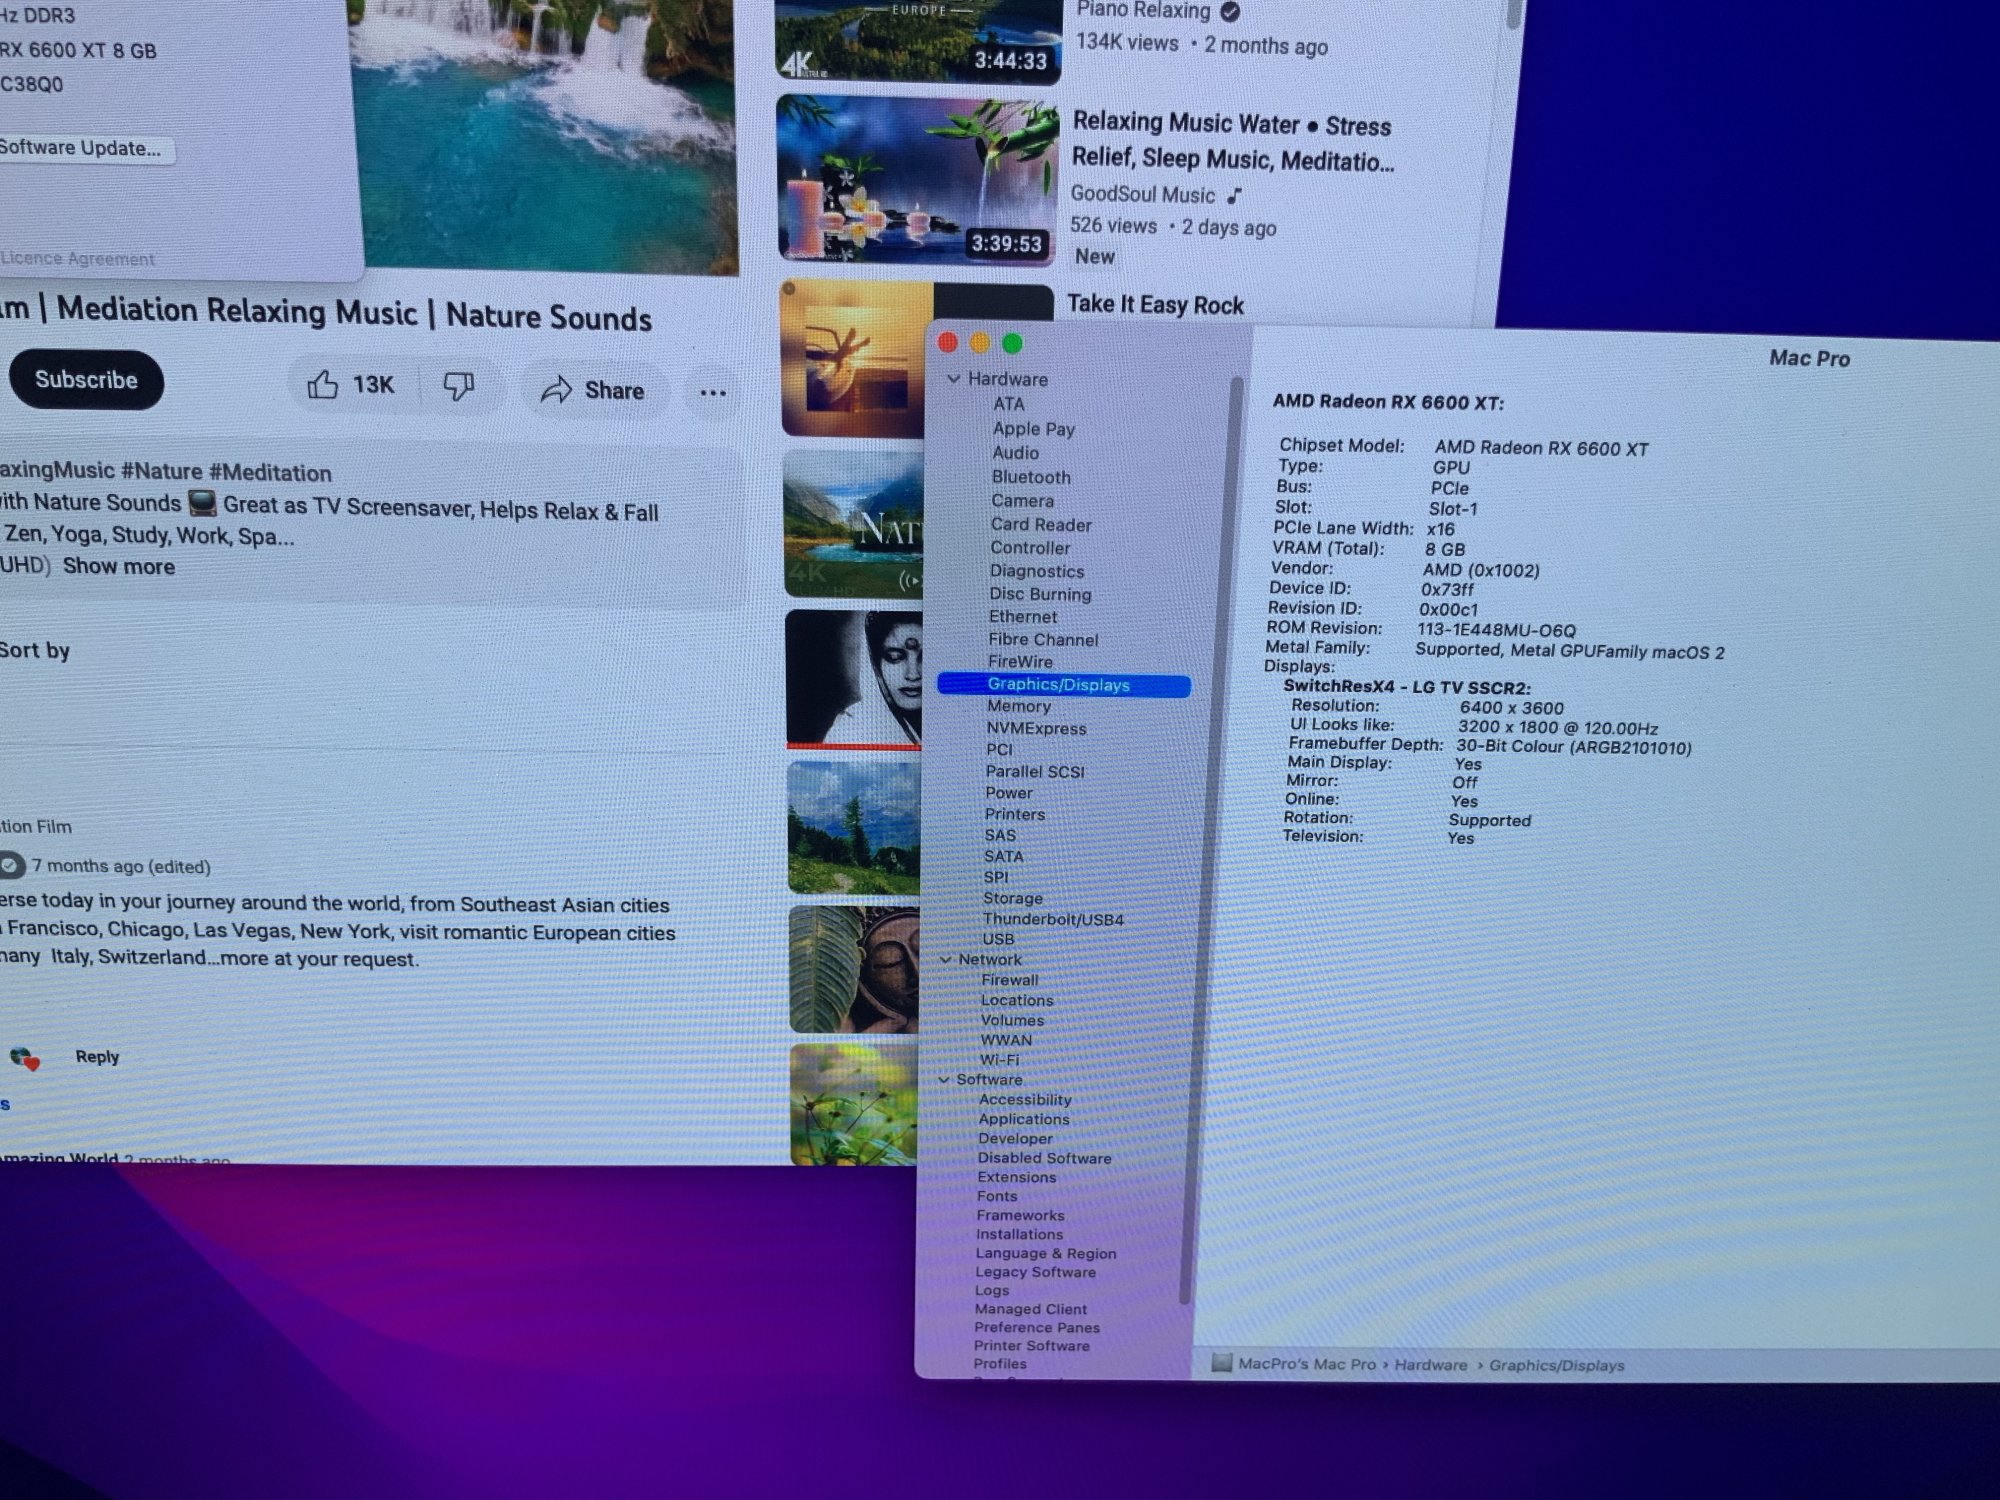Image resolution: width=2000 pixels, height=1500 pixels.
Task: Click Reply under the comment
Action: tap(97, 1057)
